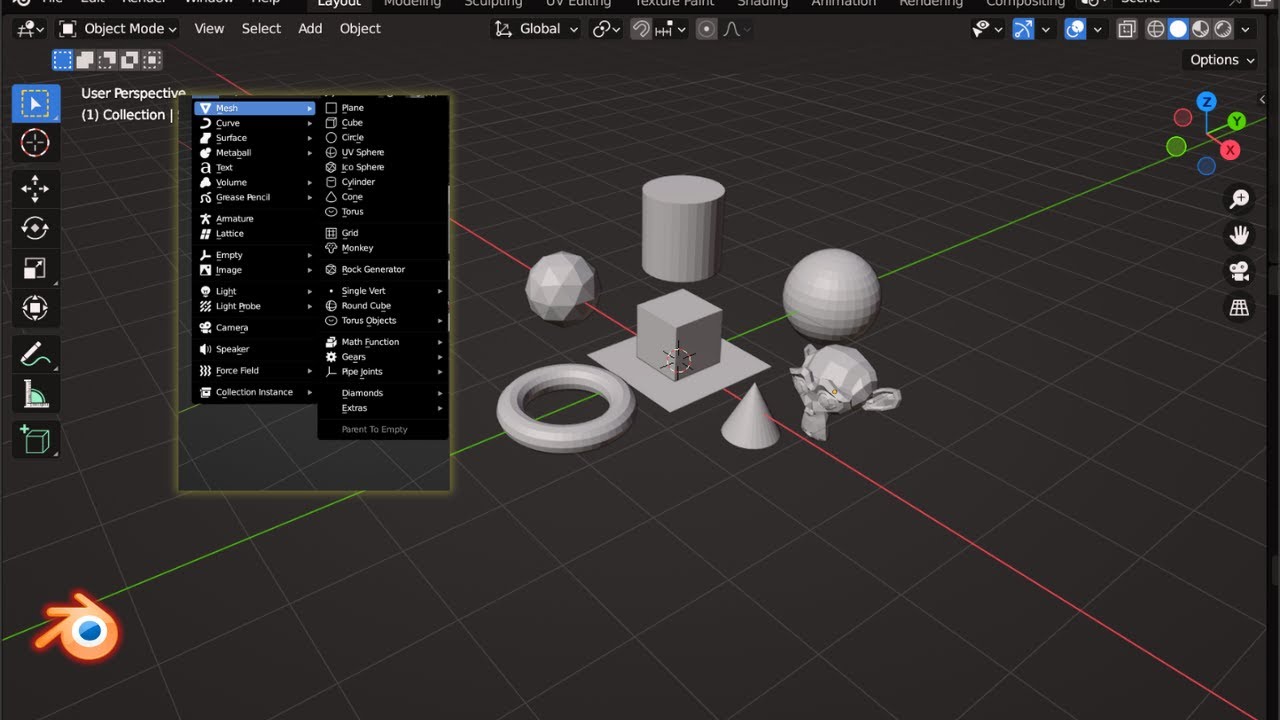Toggle X-ray mode
The height and width of the screenshot is (720, 1280).
click(1127, 29)
